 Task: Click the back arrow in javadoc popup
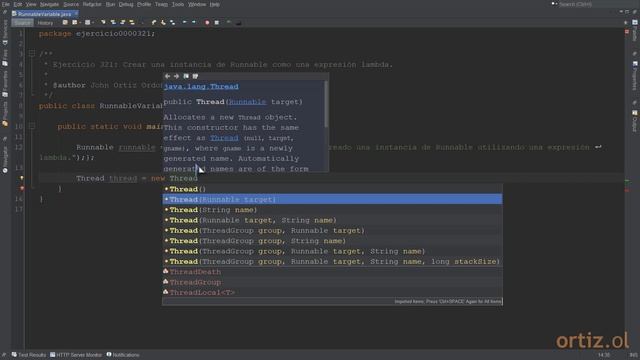(167, 76)
